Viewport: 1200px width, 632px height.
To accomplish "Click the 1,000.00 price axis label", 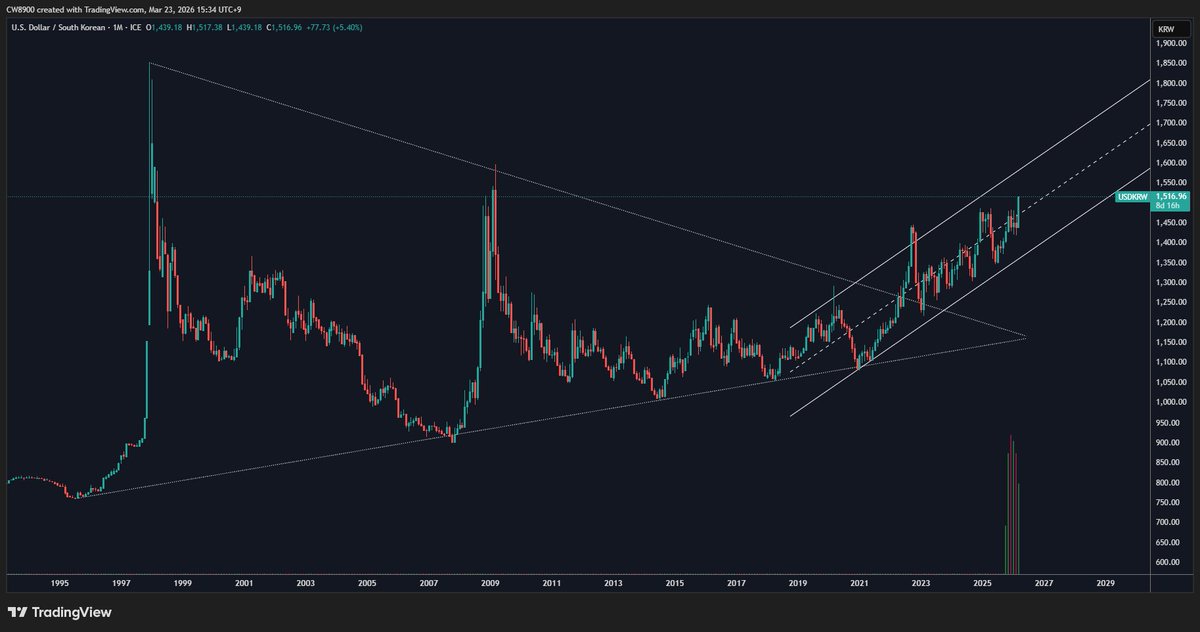I will (x=1170, y=402).
